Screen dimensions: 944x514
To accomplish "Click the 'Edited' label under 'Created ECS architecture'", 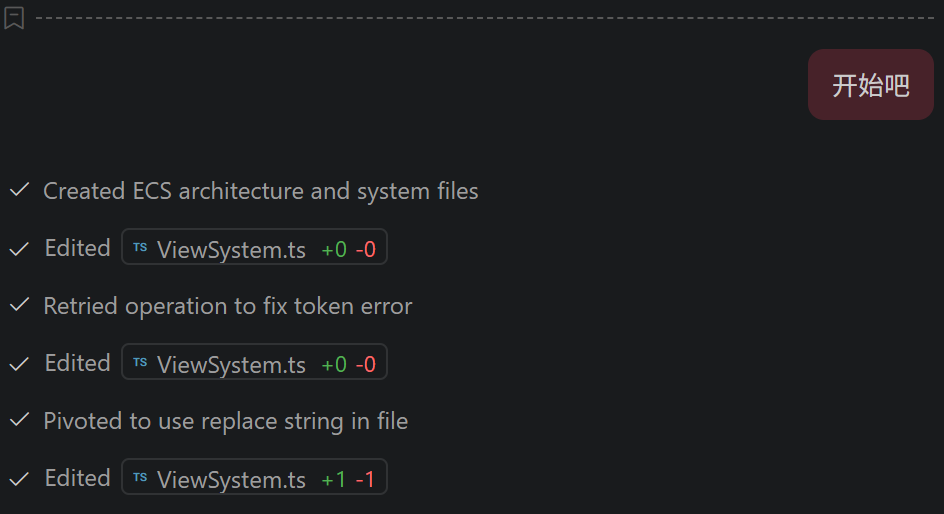I will point(77,248).
